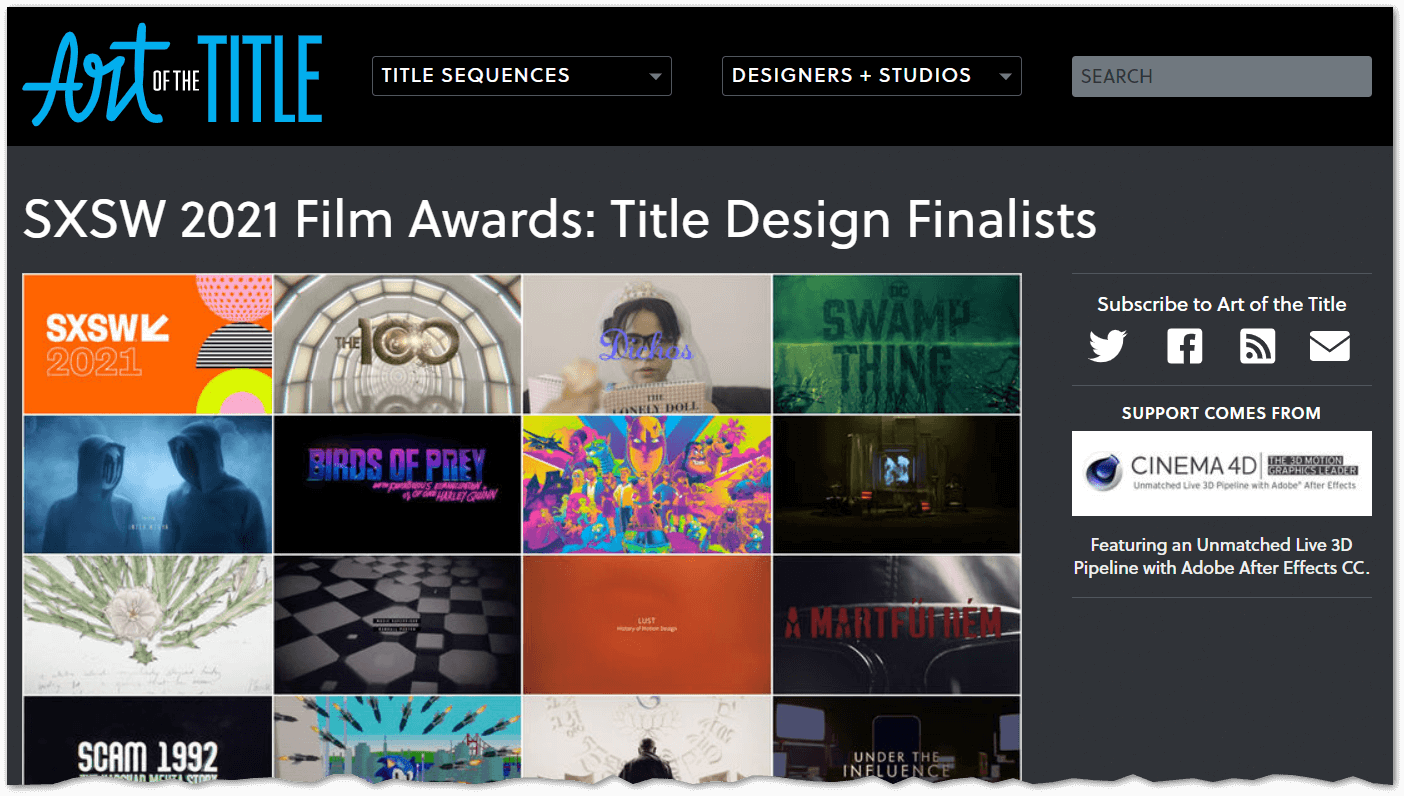The width and height of the screenshot is (1404, 796).
Task: Select the Swamp Thing thumbnail
Action: pyautogui.click(x=896, y=344)
